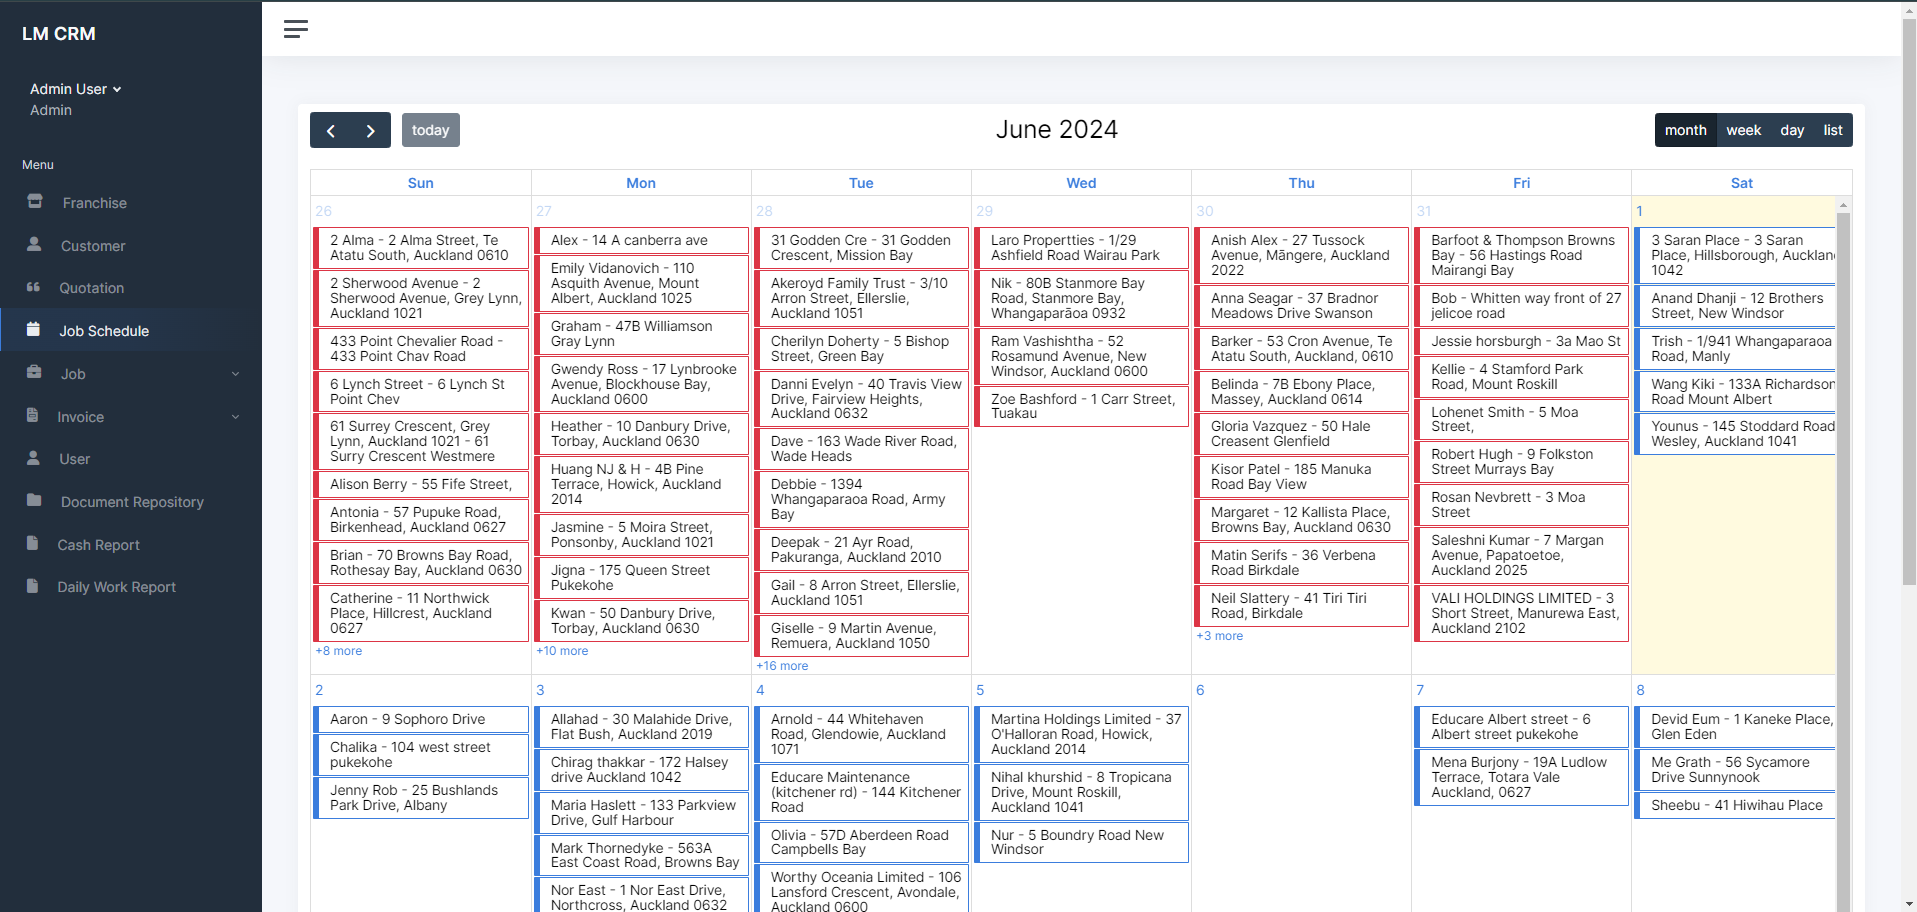
Task: Open the Nur - 5 Boundry Road job
Action: 1081,842
